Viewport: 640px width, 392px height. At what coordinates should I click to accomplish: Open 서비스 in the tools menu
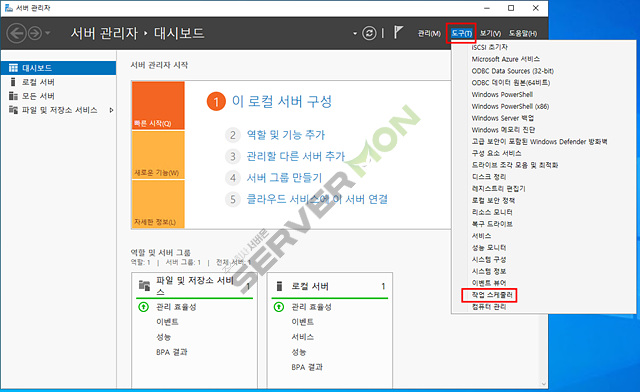pos(481,236)
